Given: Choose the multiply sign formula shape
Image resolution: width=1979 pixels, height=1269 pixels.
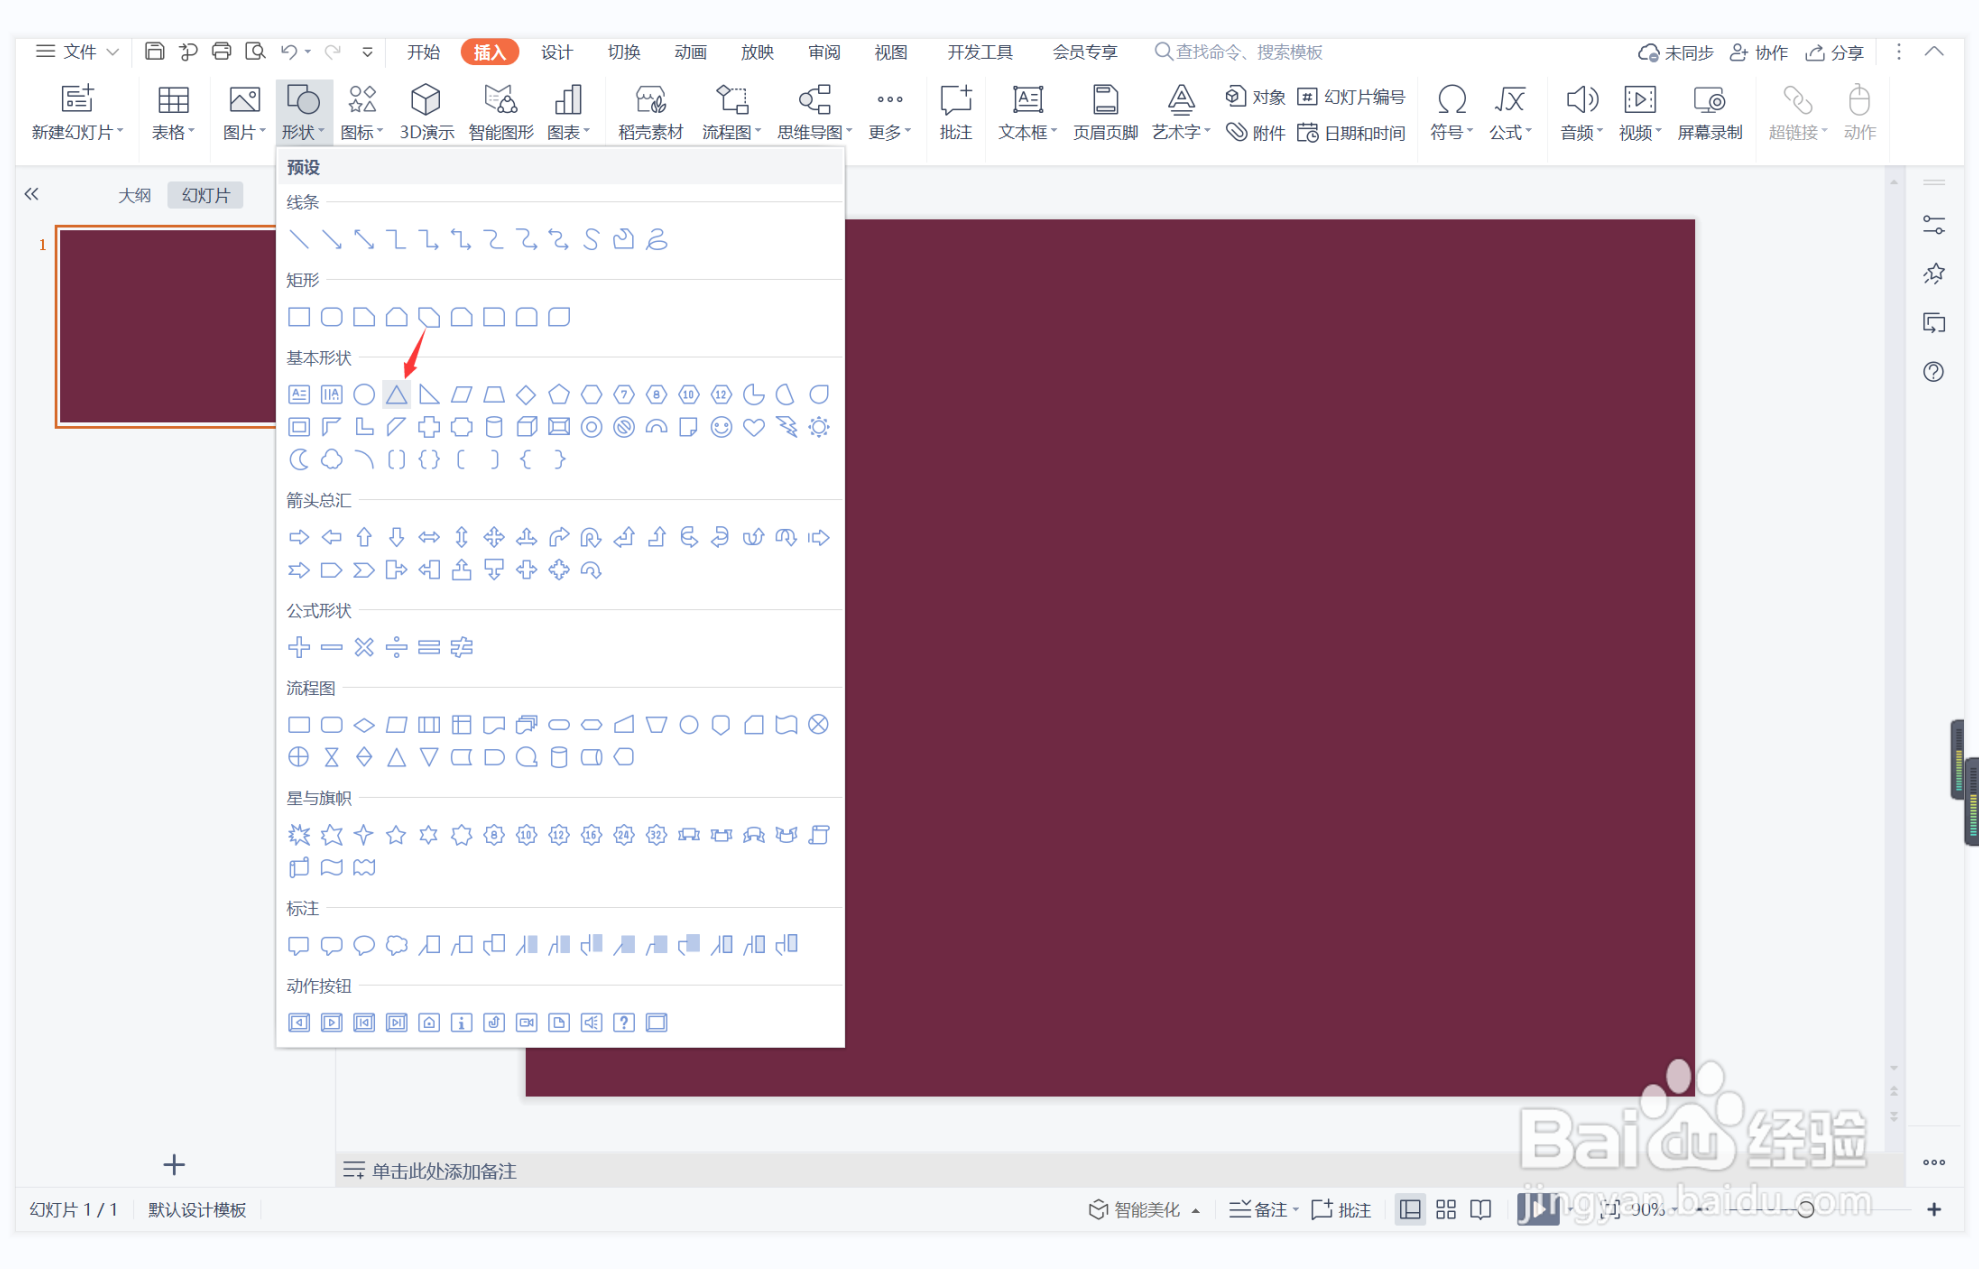Looking at the screenshot, I should [364, 648].
